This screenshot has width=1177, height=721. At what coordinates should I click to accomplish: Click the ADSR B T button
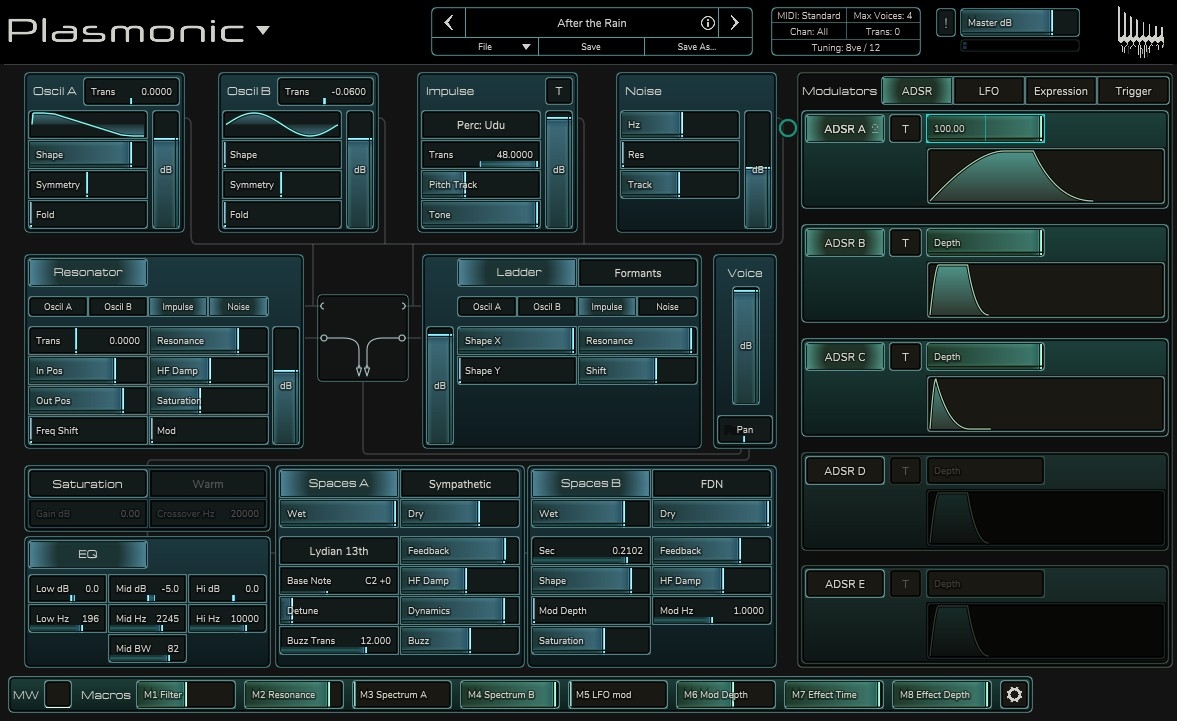[905, 243]
